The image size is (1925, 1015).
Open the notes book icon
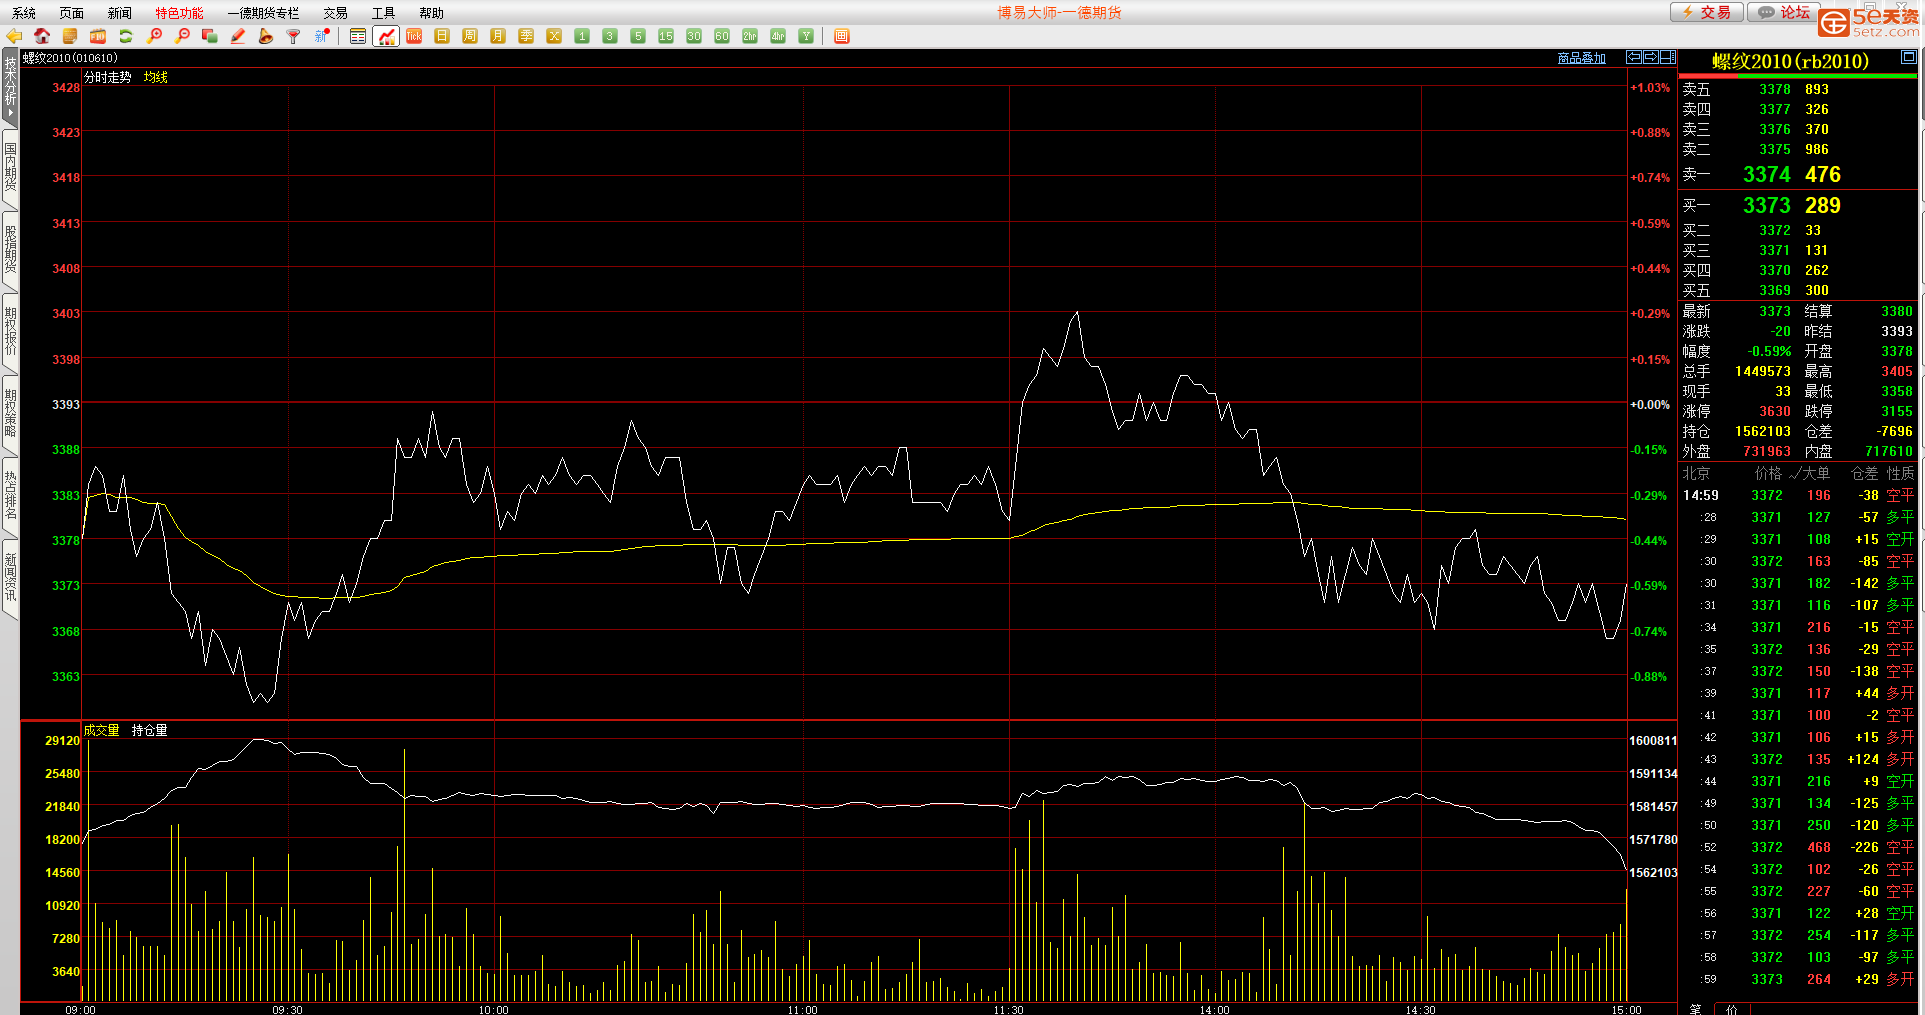(x=70, y=36)
